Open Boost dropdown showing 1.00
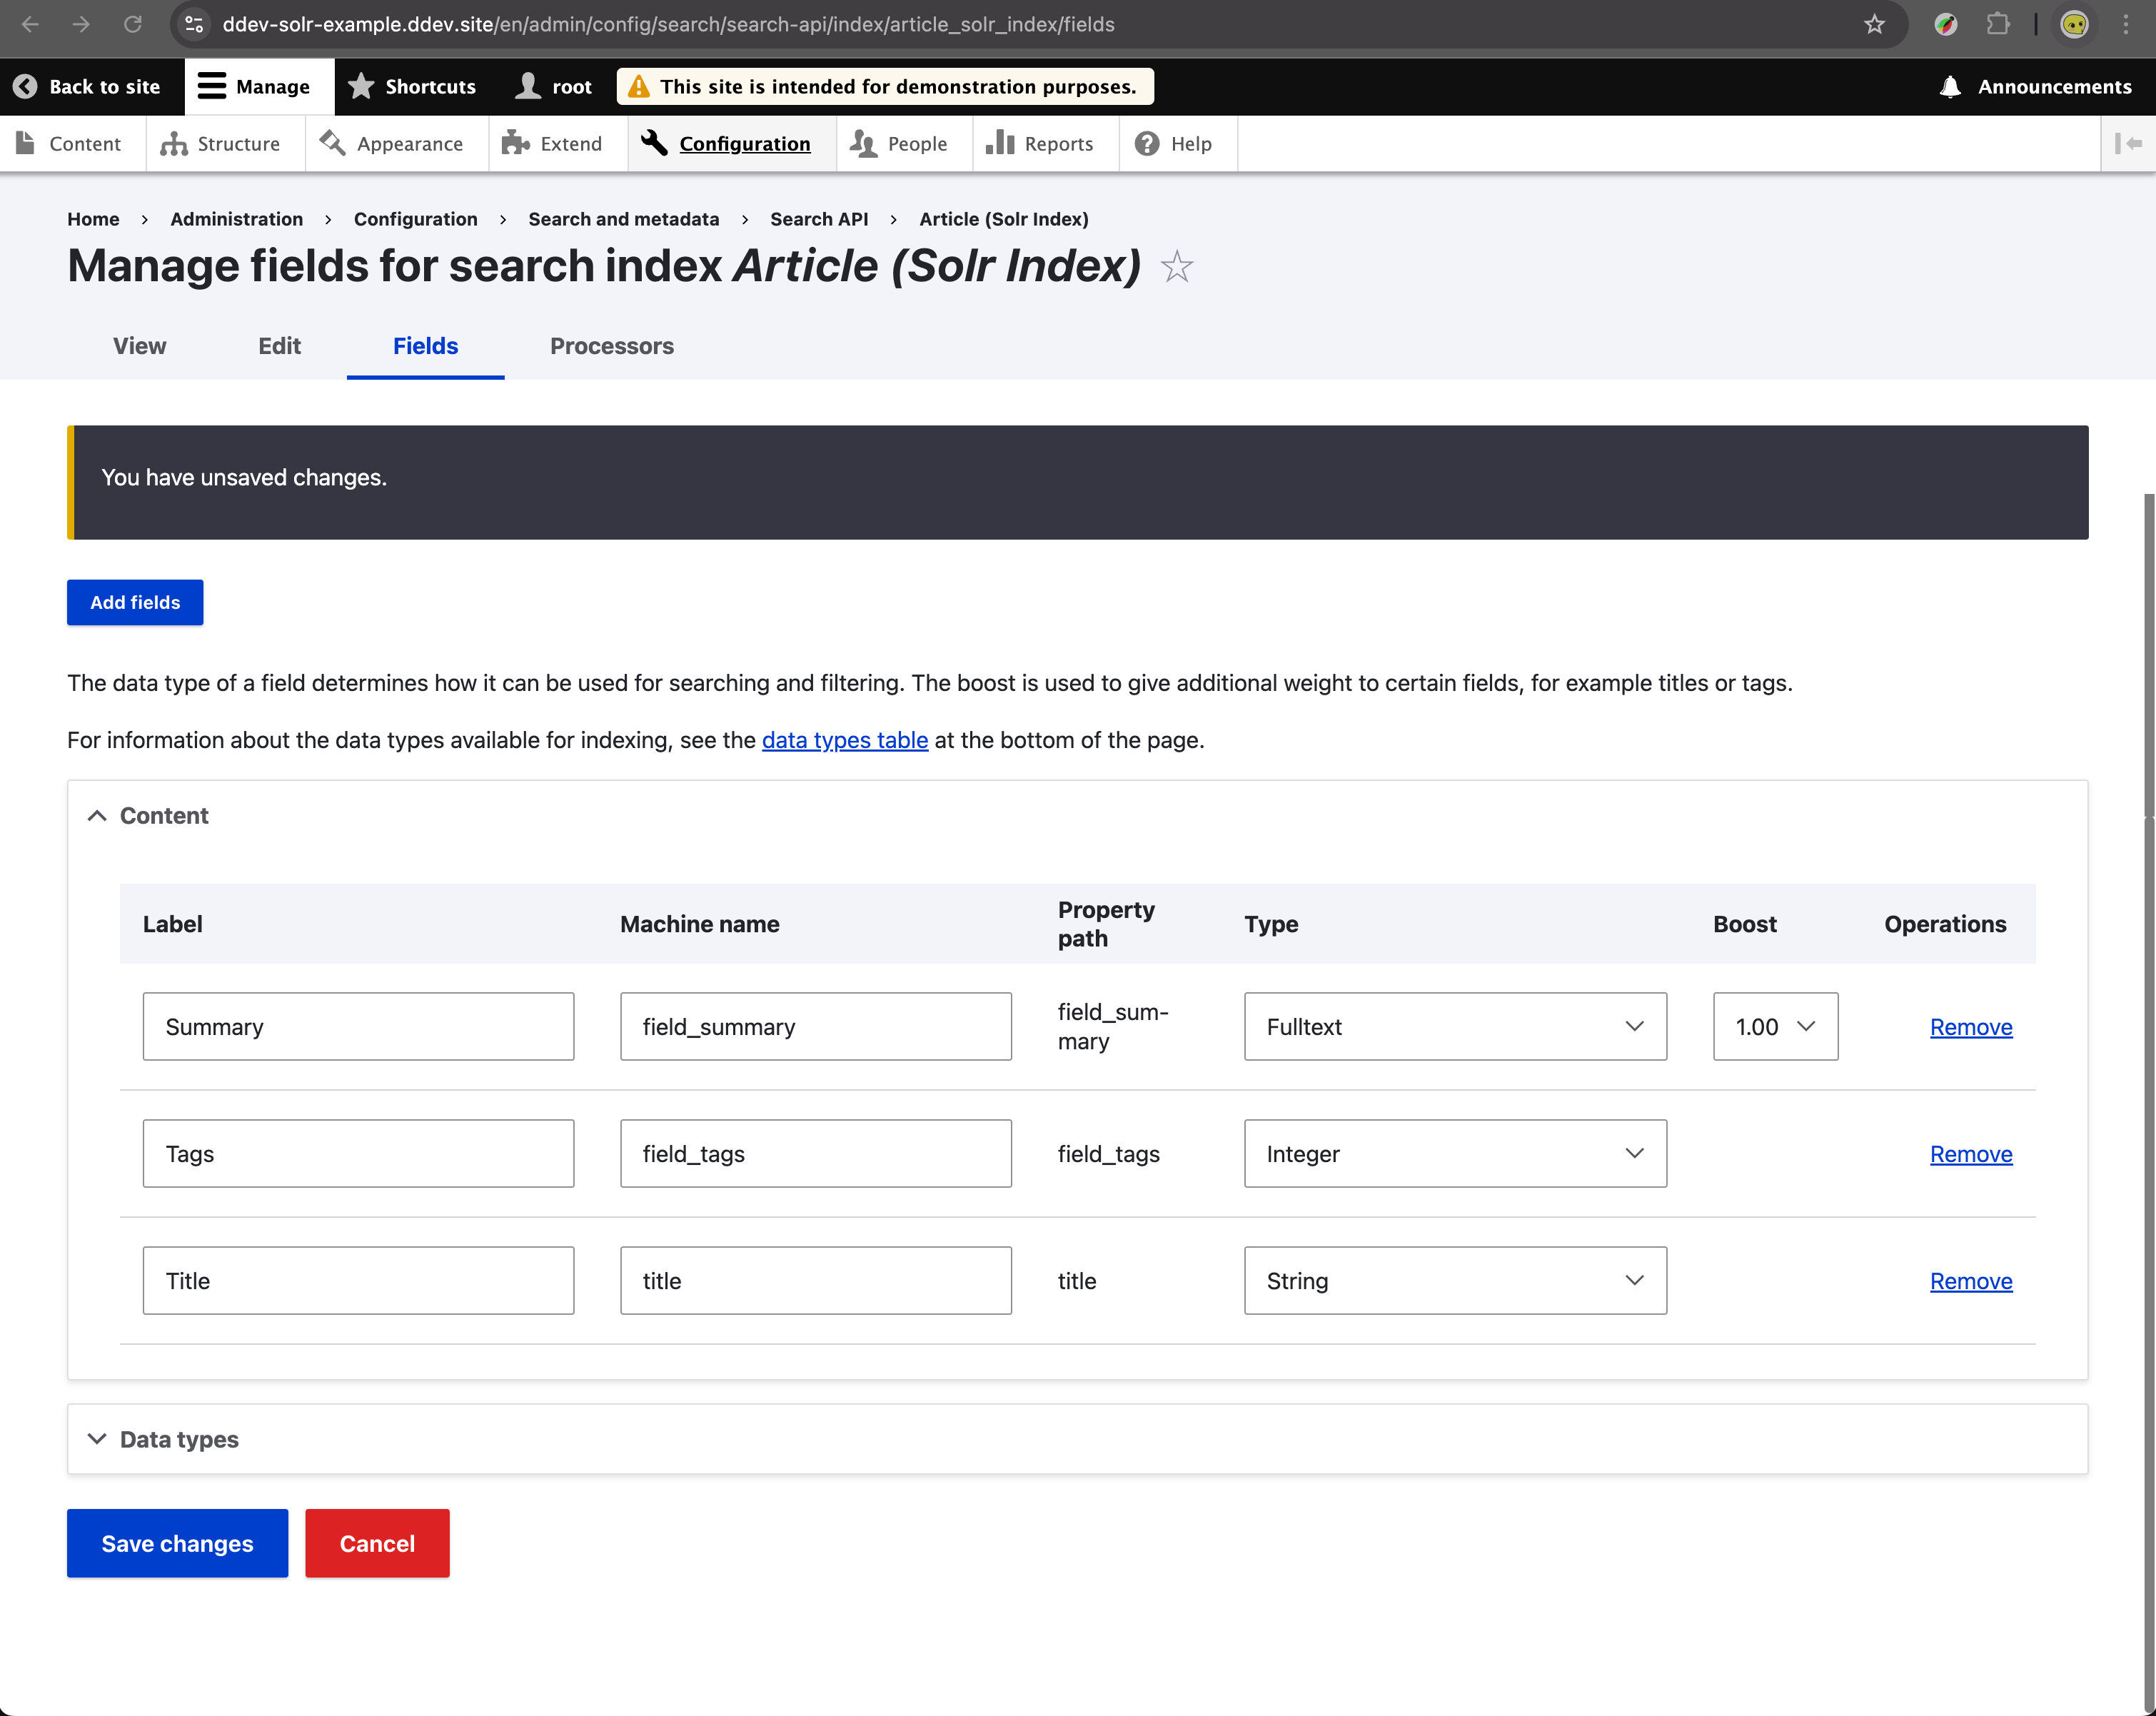This screenshot has width=2156, height=1716. [x=1774, y=1026]
